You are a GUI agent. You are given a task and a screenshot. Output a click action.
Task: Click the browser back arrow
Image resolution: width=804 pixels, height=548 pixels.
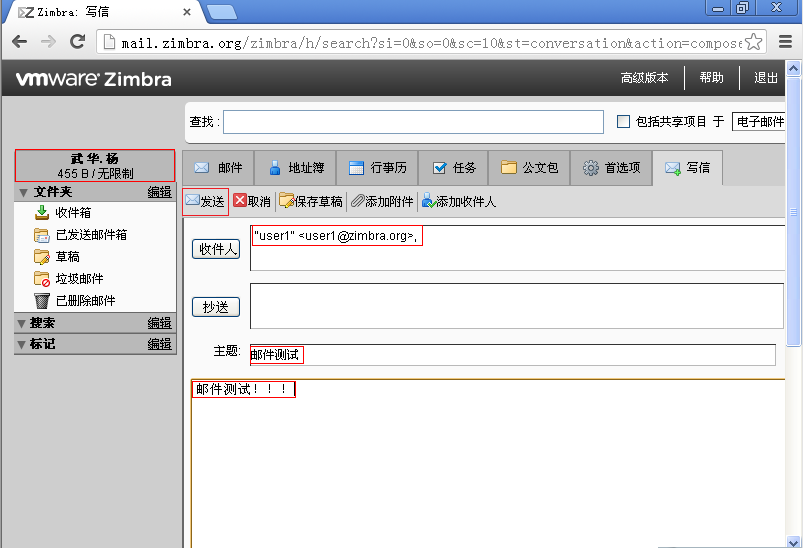19,42
